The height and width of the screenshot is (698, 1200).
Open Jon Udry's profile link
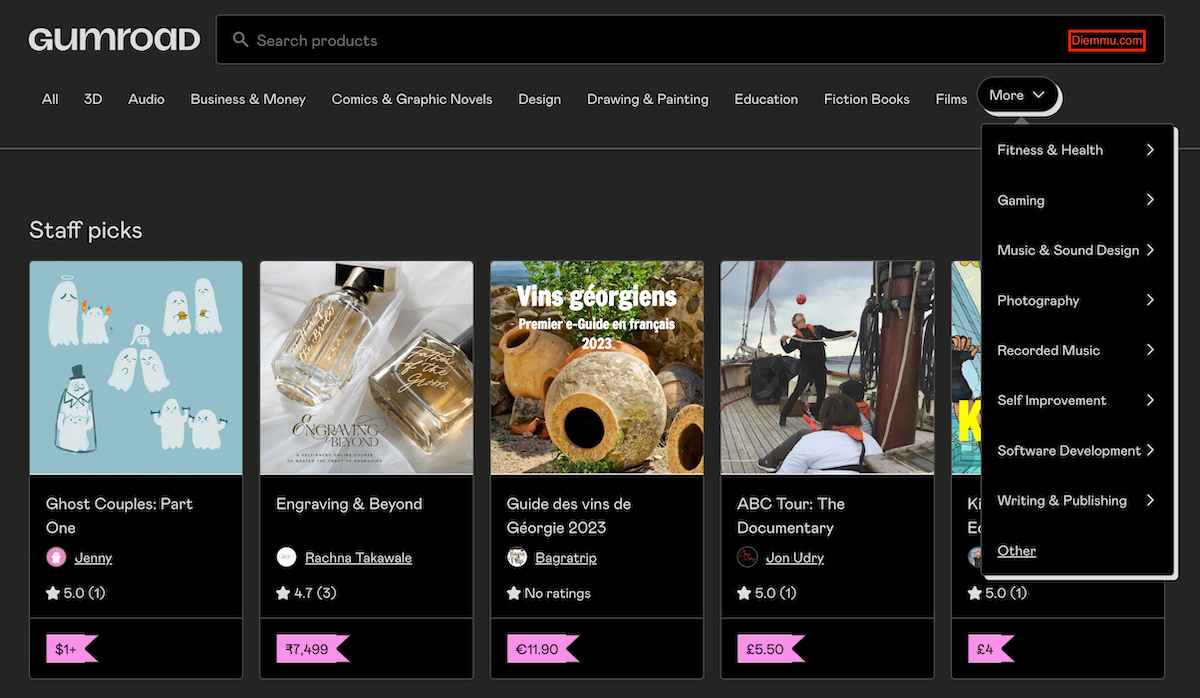[x=795, y=557]
